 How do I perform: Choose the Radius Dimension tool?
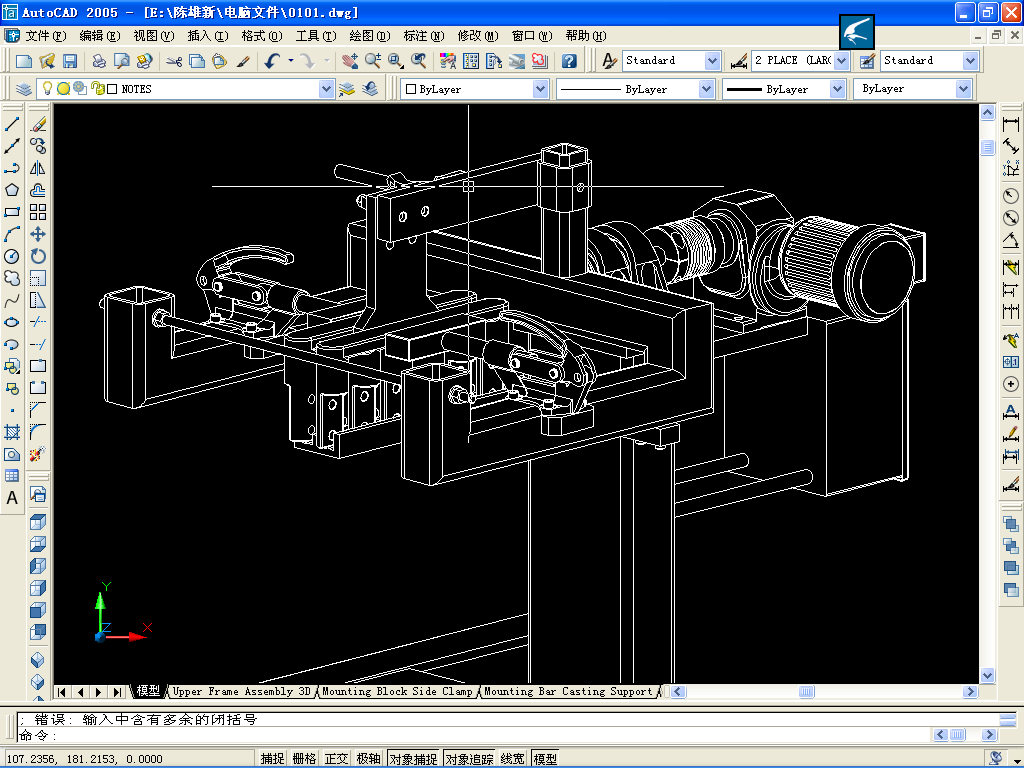1011,196
